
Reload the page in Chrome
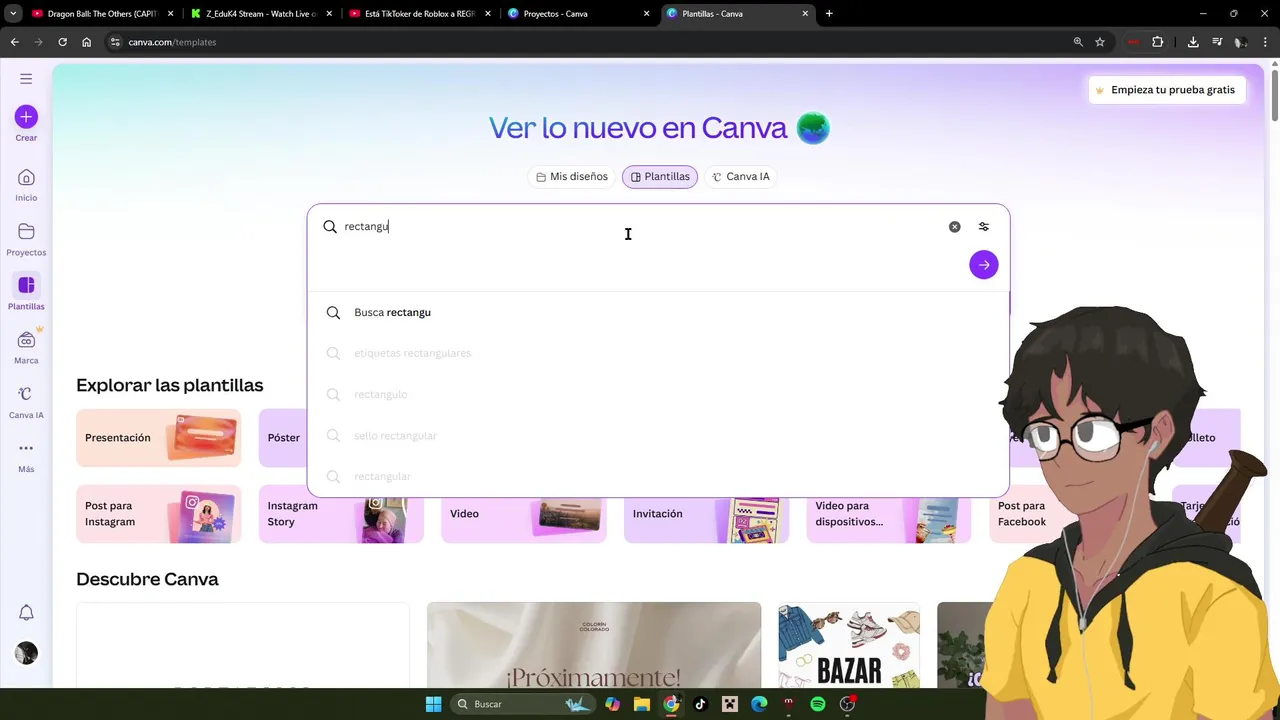(x=62, y=42)
